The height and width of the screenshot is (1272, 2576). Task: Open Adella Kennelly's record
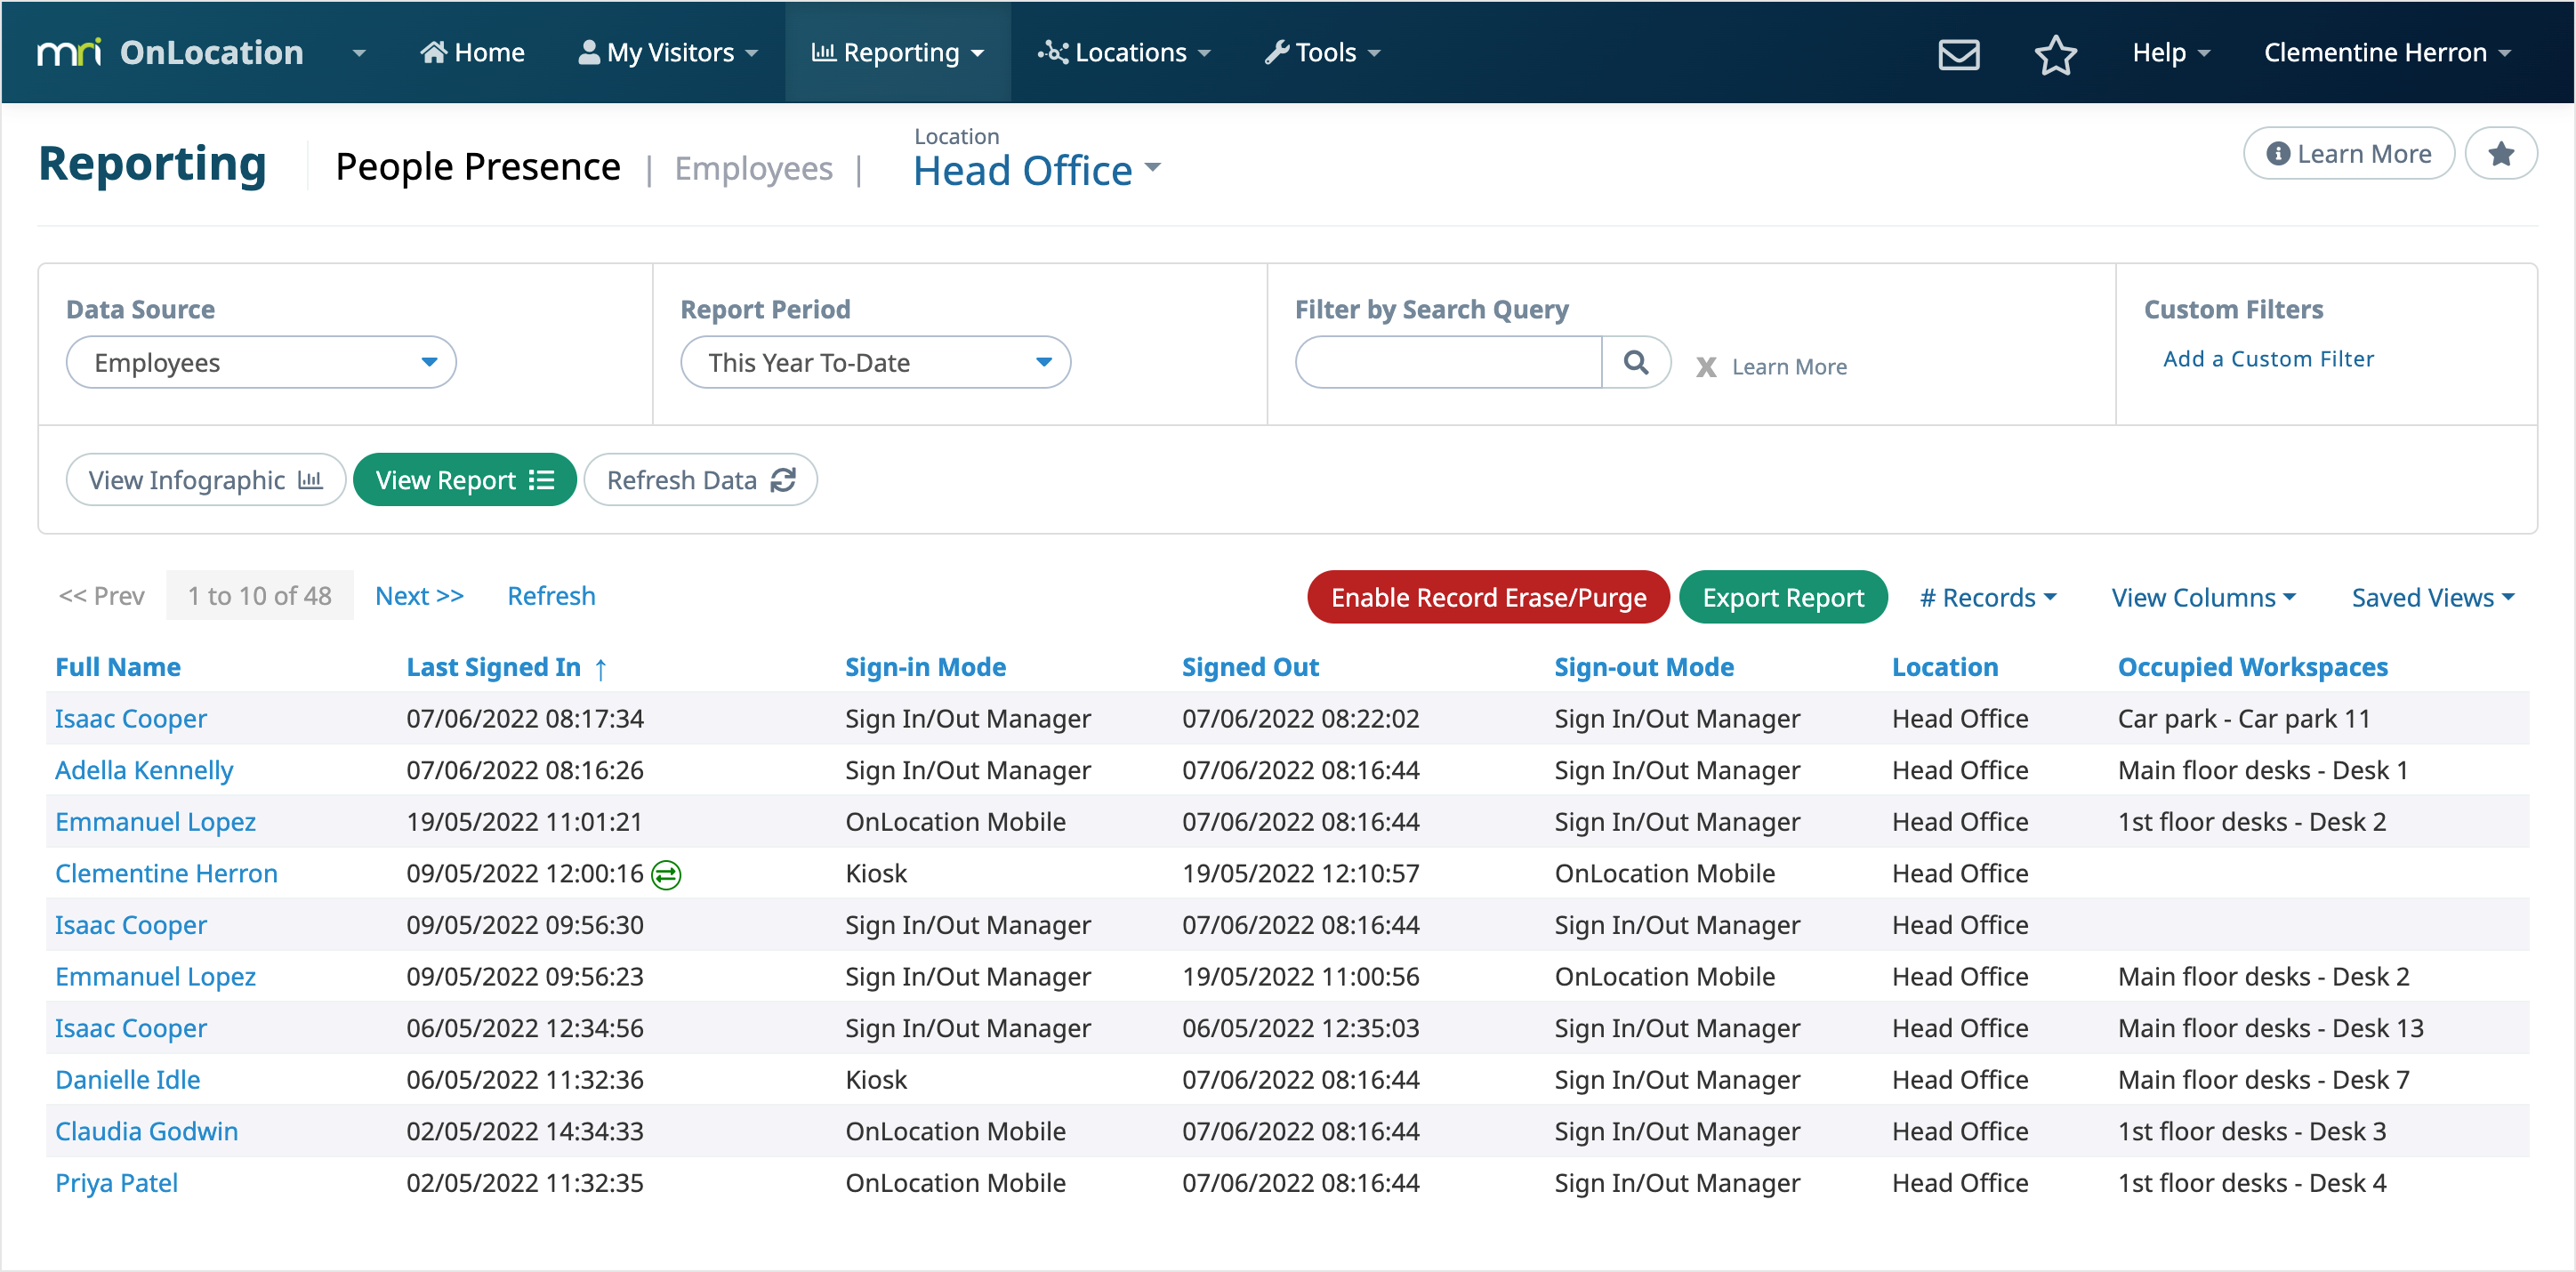pyautogui.click(x=144, y=770)
